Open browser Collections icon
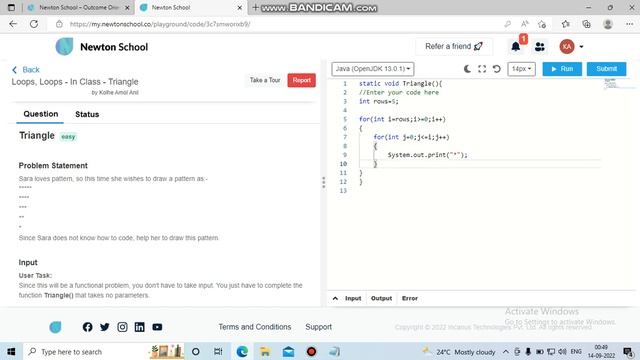This screenshot has width=640, height=360. click(x=587, y=24)
